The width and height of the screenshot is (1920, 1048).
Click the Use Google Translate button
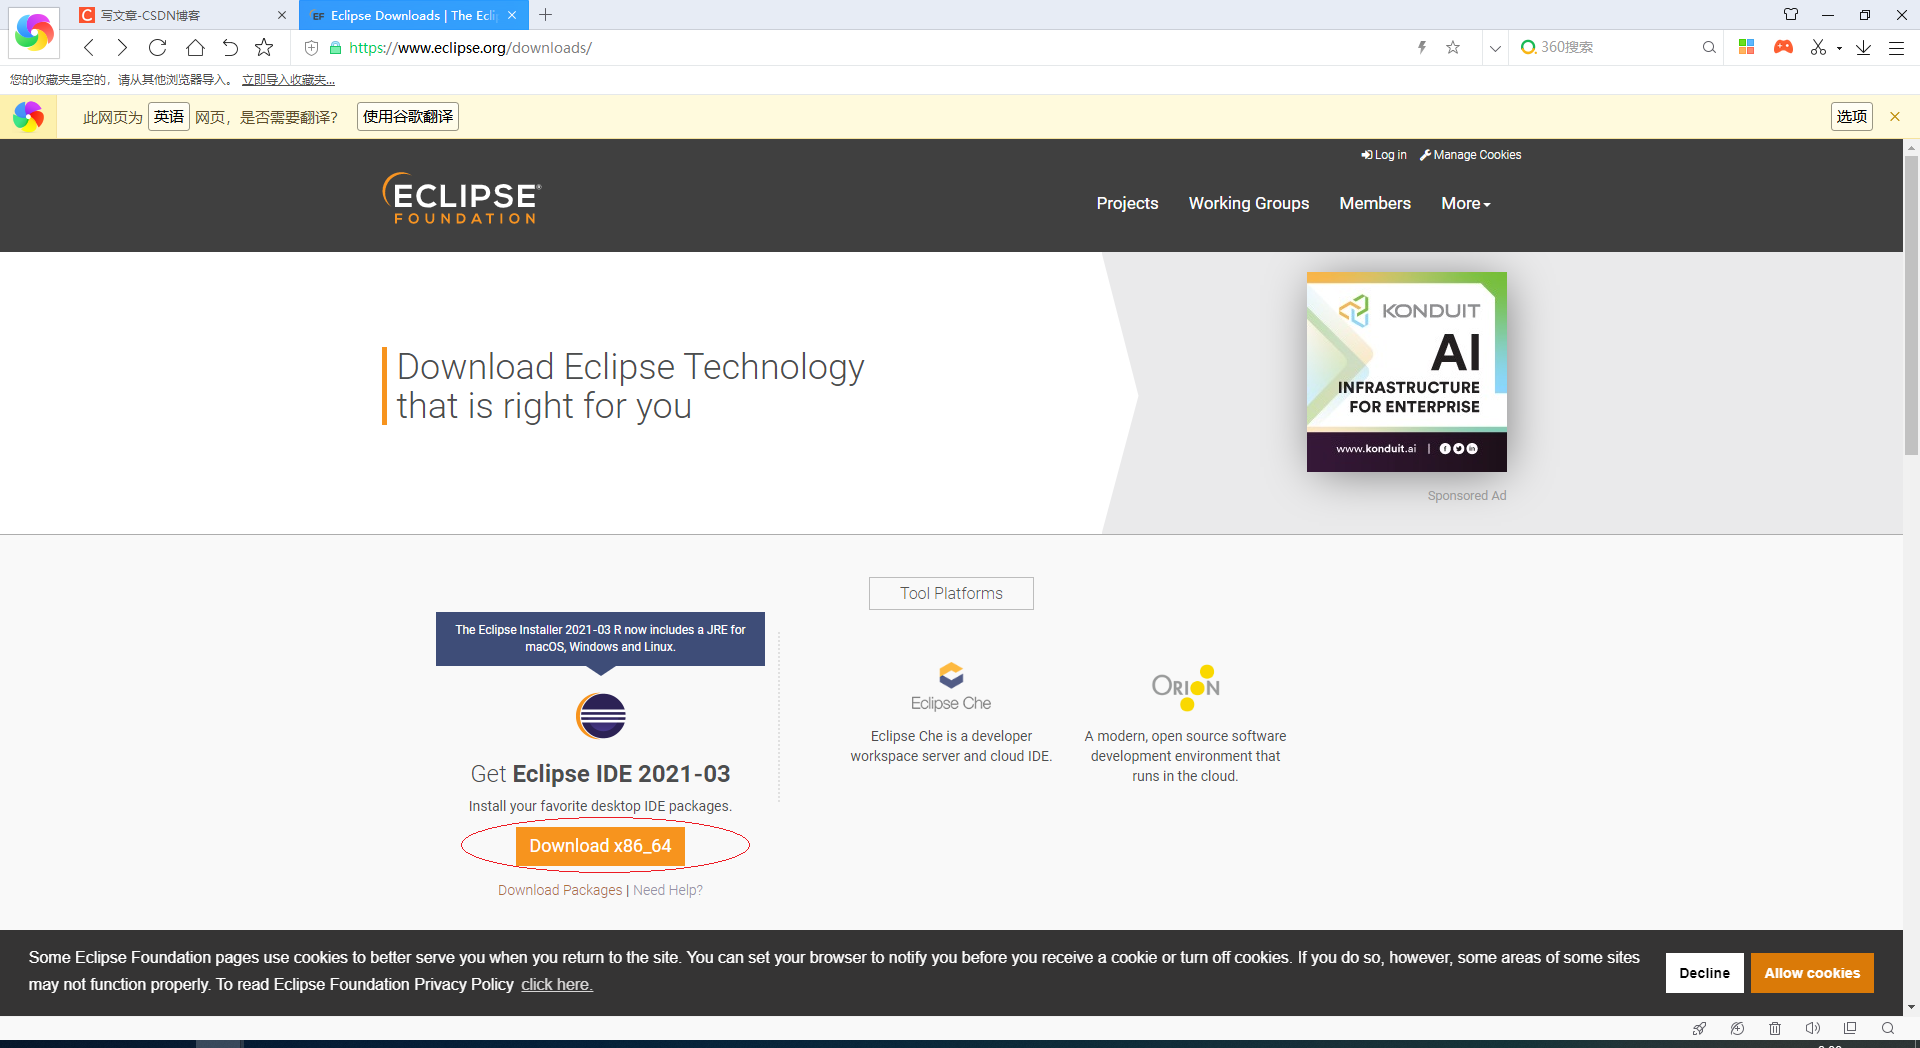(408, 117)
